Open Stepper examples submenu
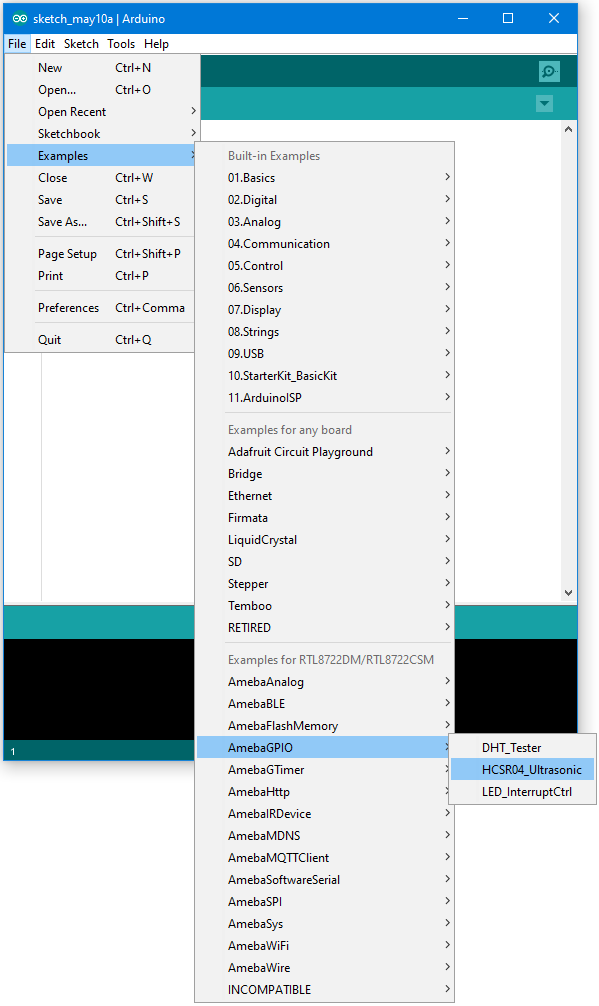The image size is (599, 1006). point(325,584)
